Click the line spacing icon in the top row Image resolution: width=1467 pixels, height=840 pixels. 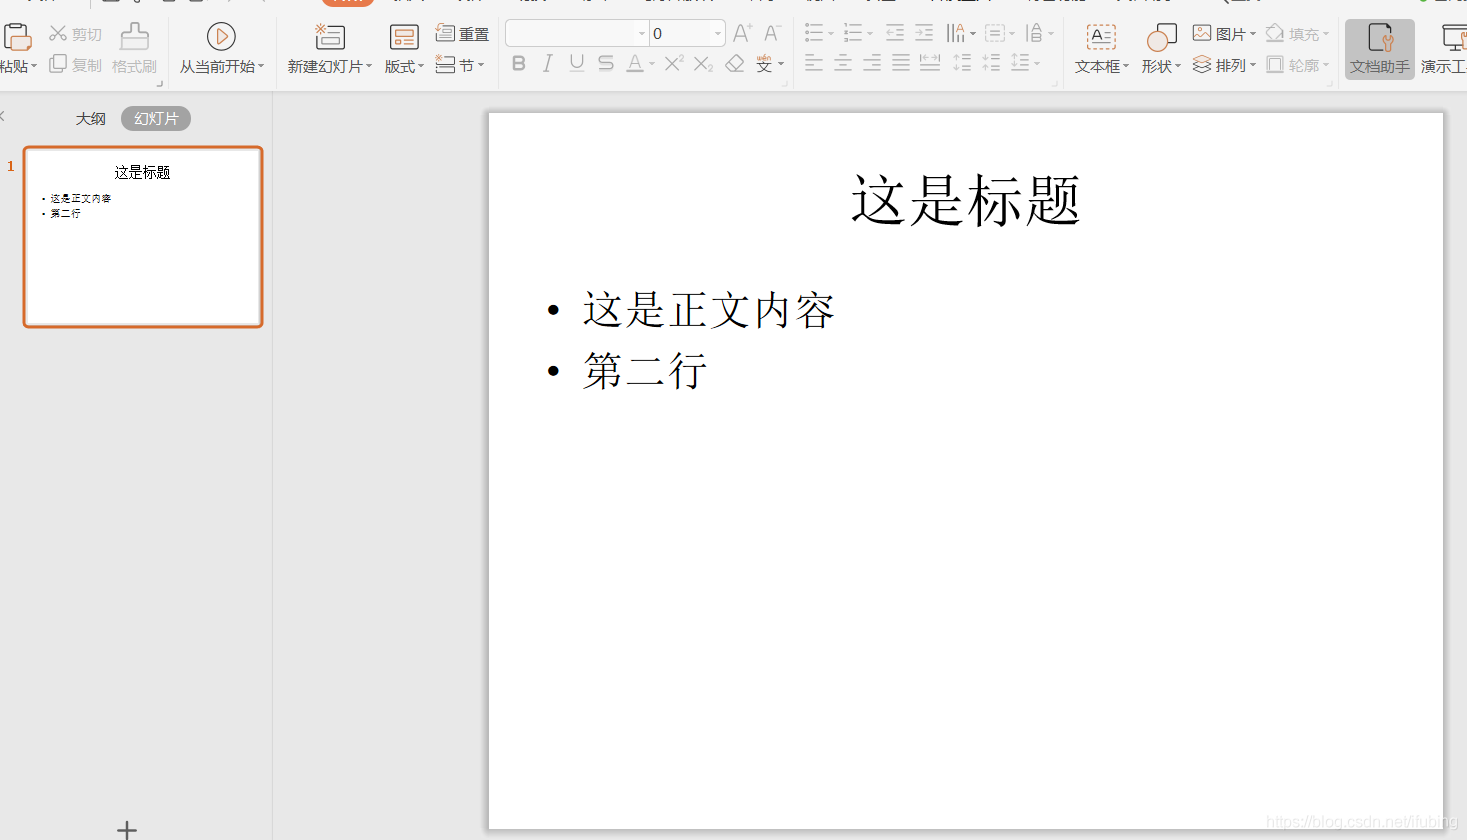coord(1035,33)
